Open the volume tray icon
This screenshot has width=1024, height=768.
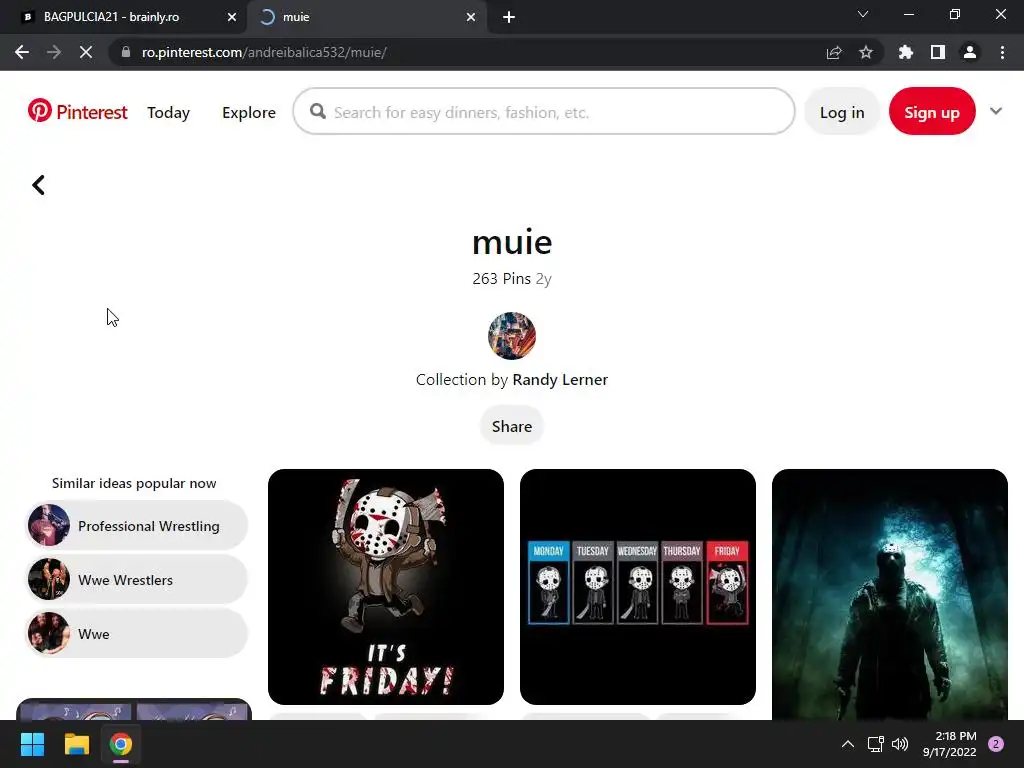point(900,744)
